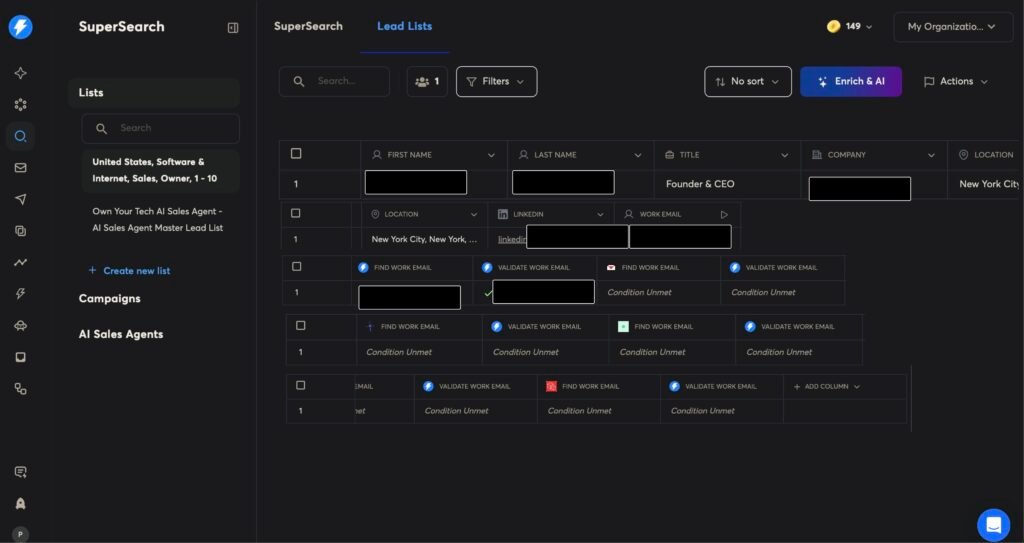The height and width of the screenshot is (543, 1024).
Task: Switch to the SuperSearch tab
Action: [x=308, y=26]
